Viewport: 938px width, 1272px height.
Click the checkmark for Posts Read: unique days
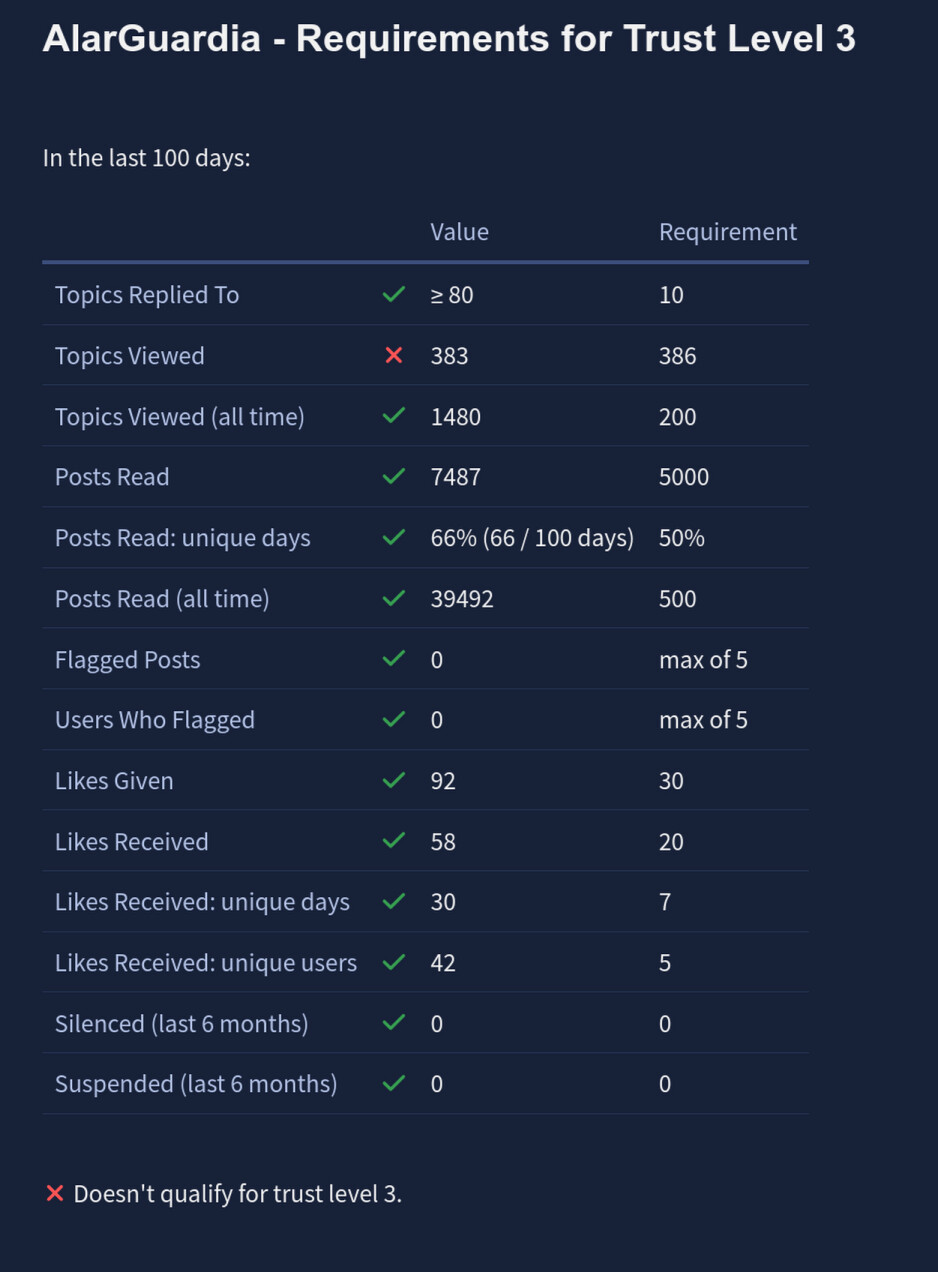[x=394, y=537]
